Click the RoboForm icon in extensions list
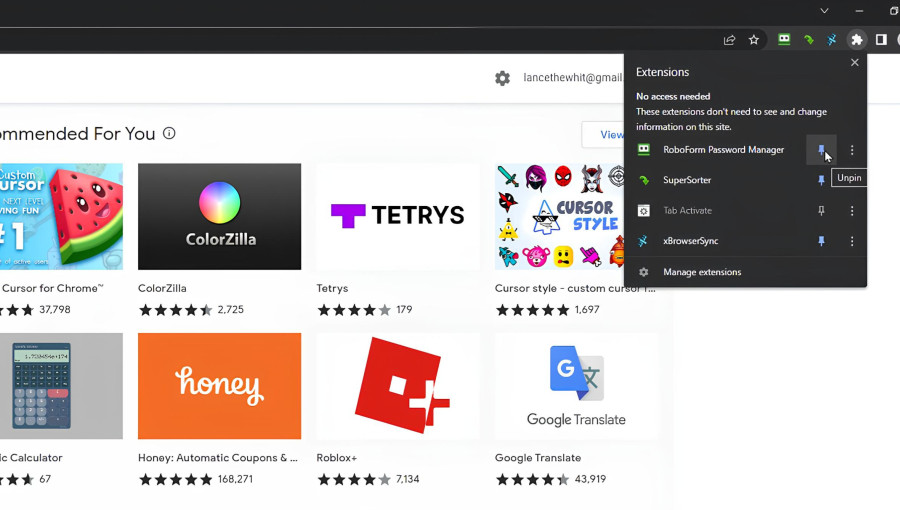900x510 pixels. (x=643, y=150)
